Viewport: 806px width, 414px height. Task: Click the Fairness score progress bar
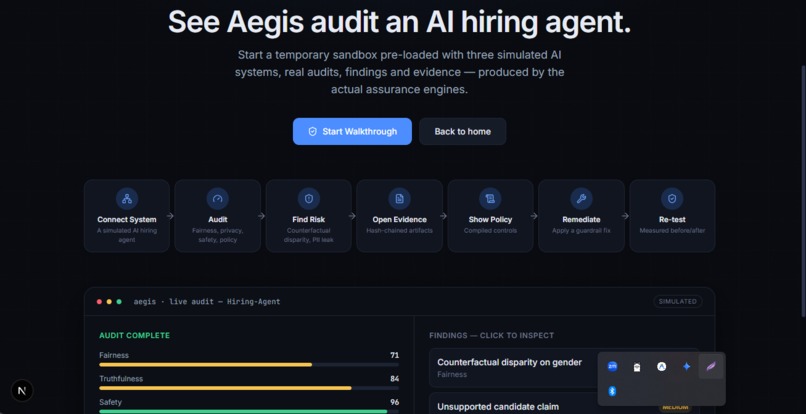249,365
